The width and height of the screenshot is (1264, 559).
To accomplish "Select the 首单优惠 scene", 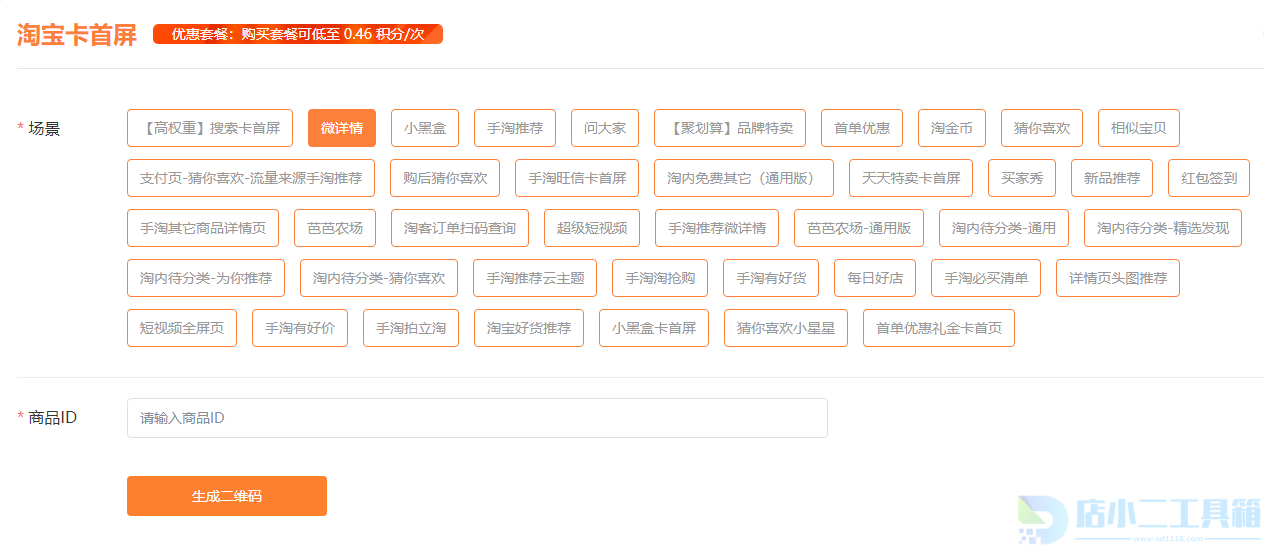I will click(862, 128).
